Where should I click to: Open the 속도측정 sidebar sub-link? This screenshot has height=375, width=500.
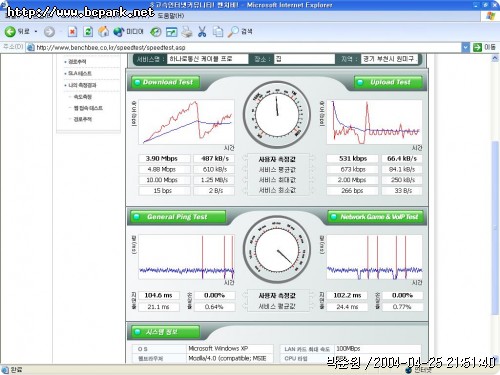(x=82, y=97)
